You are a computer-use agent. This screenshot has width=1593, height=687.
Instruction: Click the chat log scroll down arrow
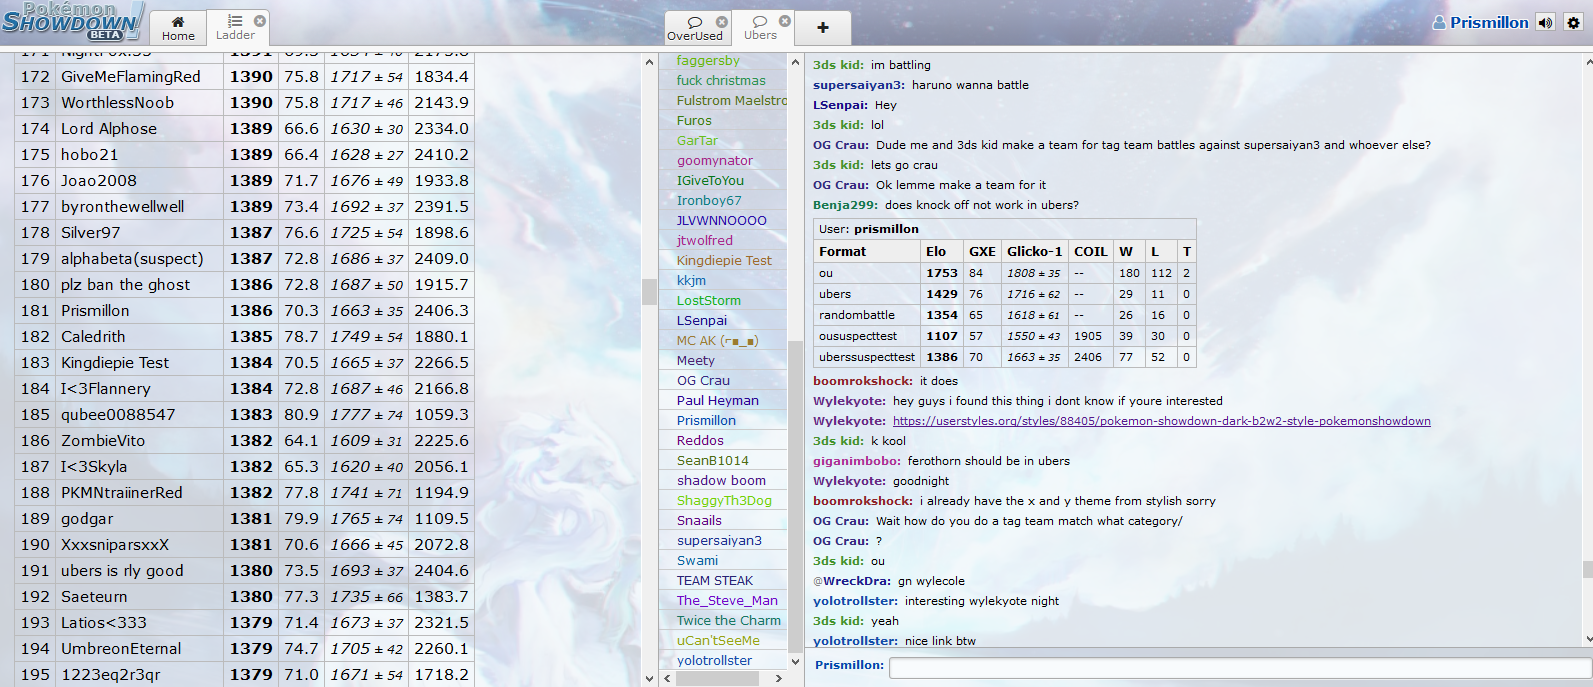coord(1587,639)
